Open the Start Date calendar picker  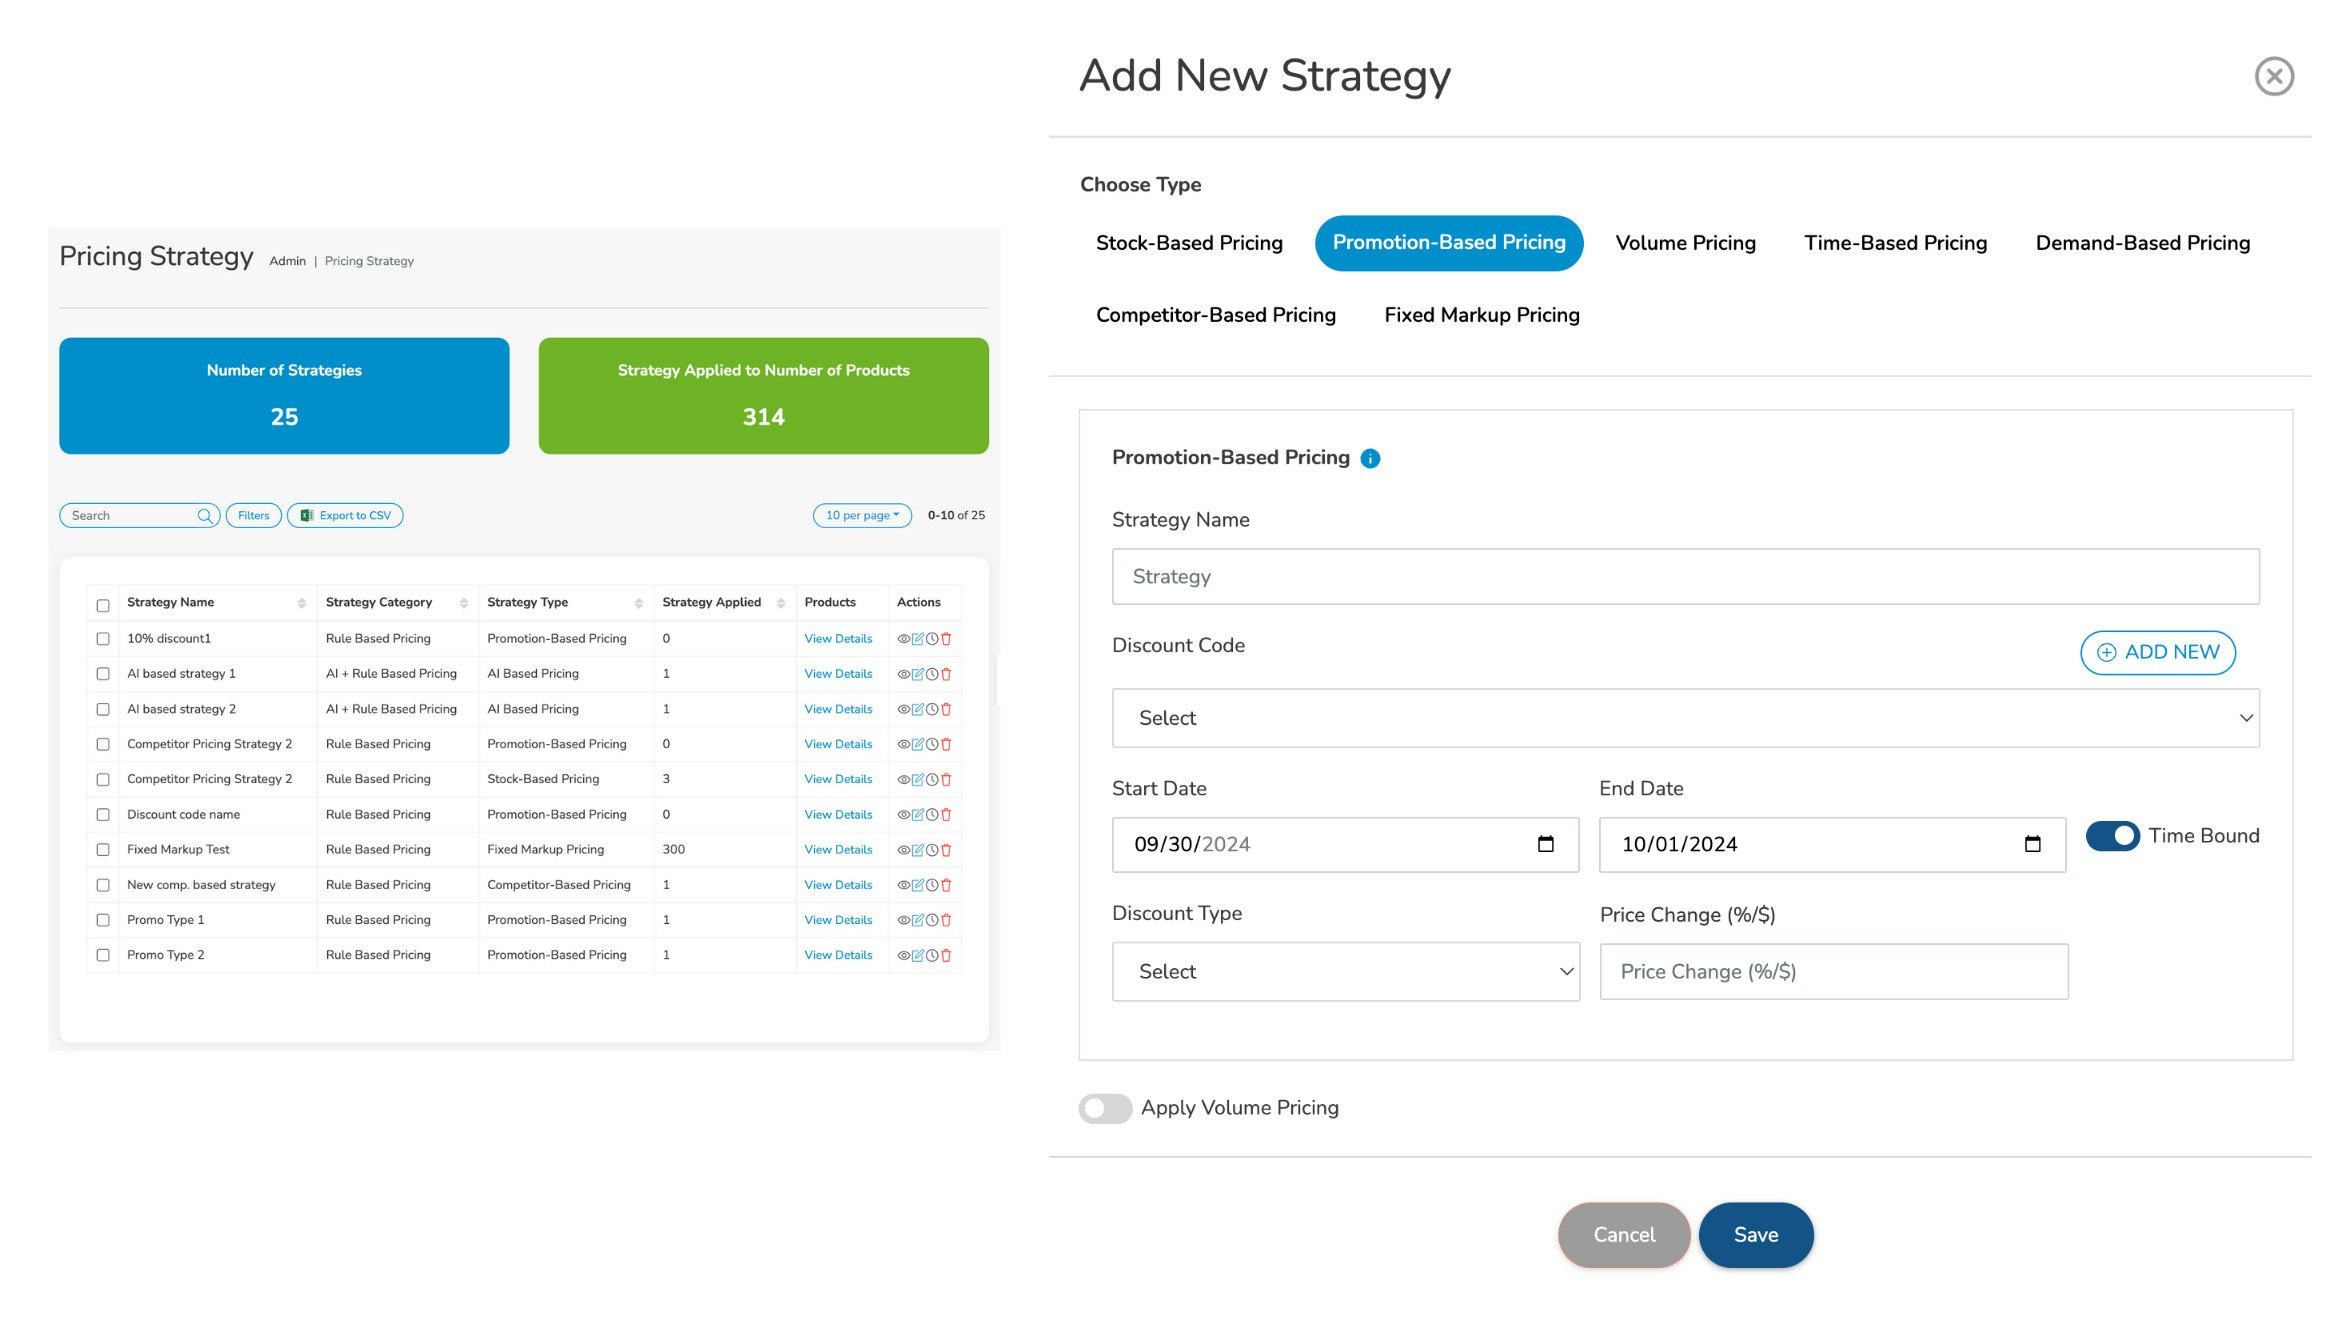(1545, 844)
